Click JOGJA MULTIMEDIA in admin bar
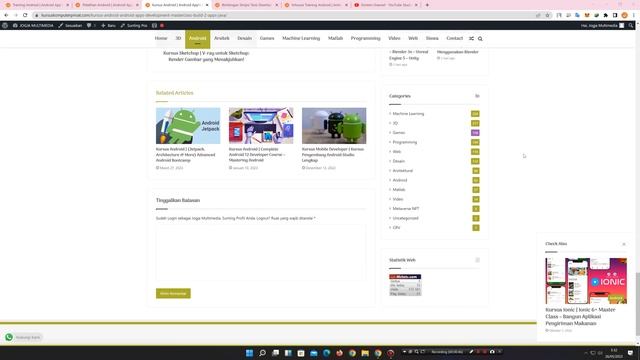 33,25
